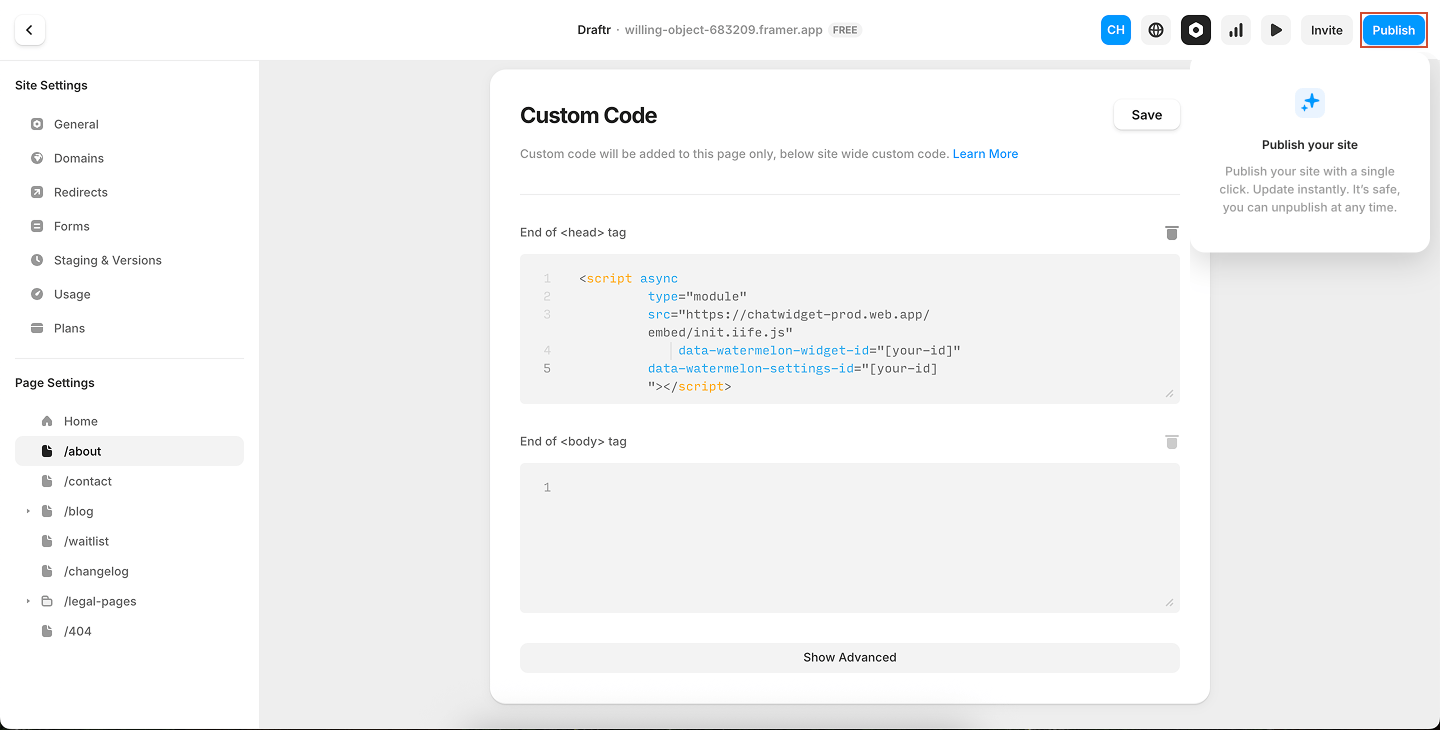
Task: Click the black hexagon plugins icon
Action: click(x=1196, y=30)
